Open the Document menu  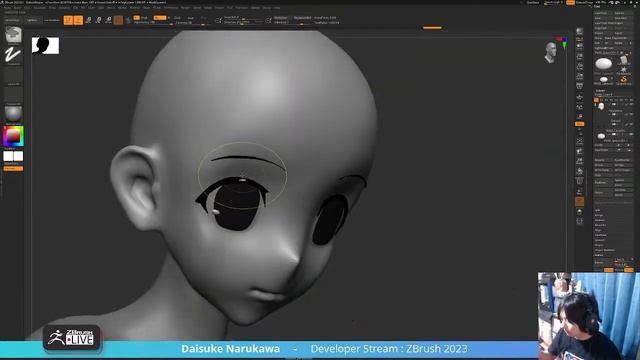[x=40, y=8]
